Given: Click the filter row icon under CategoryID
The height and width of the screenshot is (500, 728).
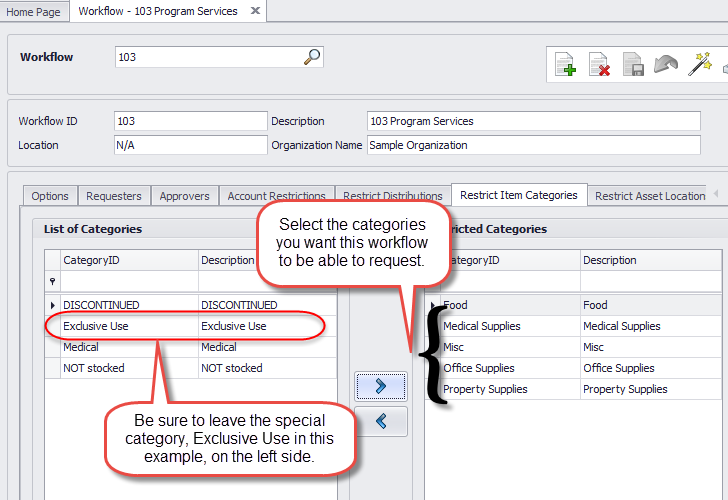Looking at the screenshot, I should 52,282.
